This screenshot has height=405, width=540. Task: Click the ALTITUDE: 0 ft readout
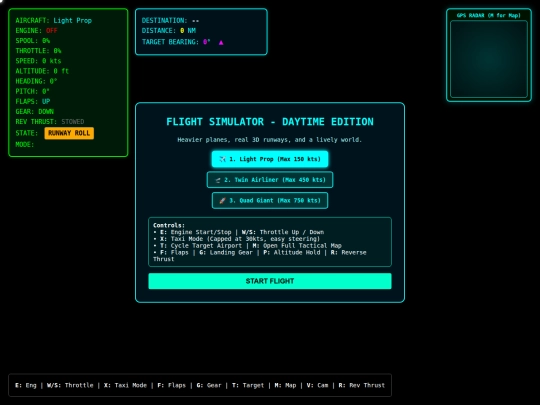click(x=42, y=71)
